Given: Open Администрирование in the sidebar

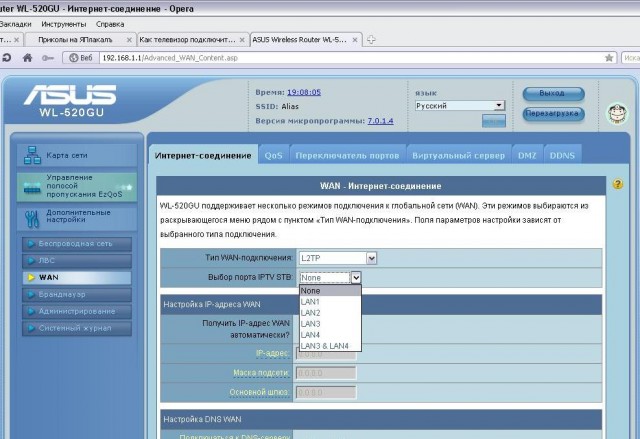Looking at the screenshot, I should [x=77, y=311].
